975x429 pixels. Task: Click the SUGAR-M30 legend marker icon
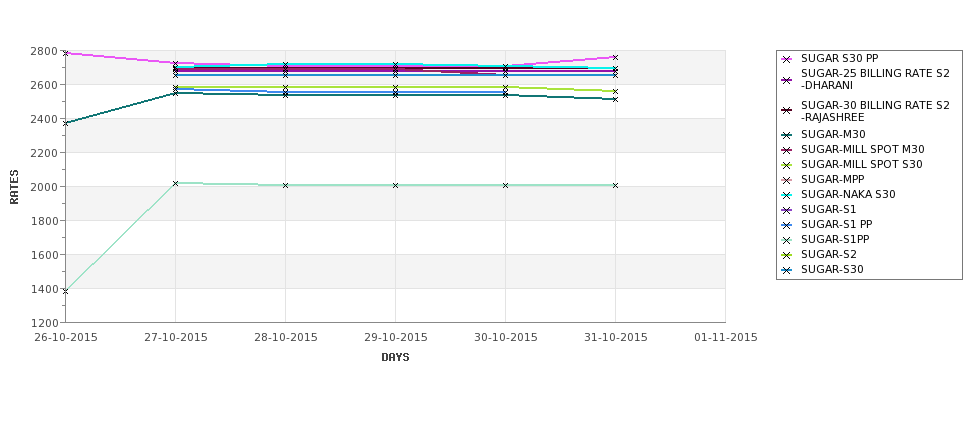[x=786, y=135]
